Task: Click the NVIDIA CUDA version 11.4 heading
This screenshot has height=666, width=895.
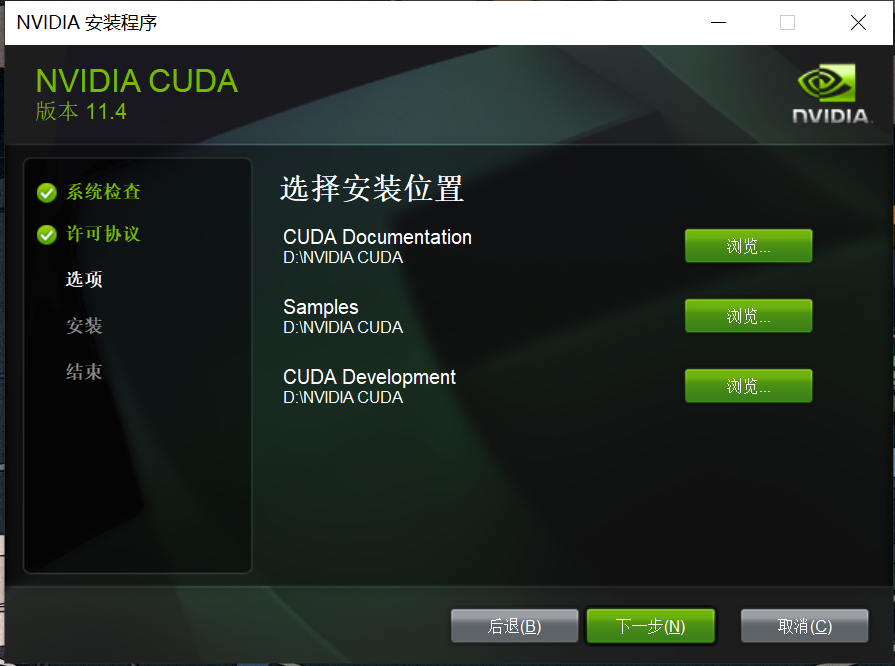Action: click(137, 94)
